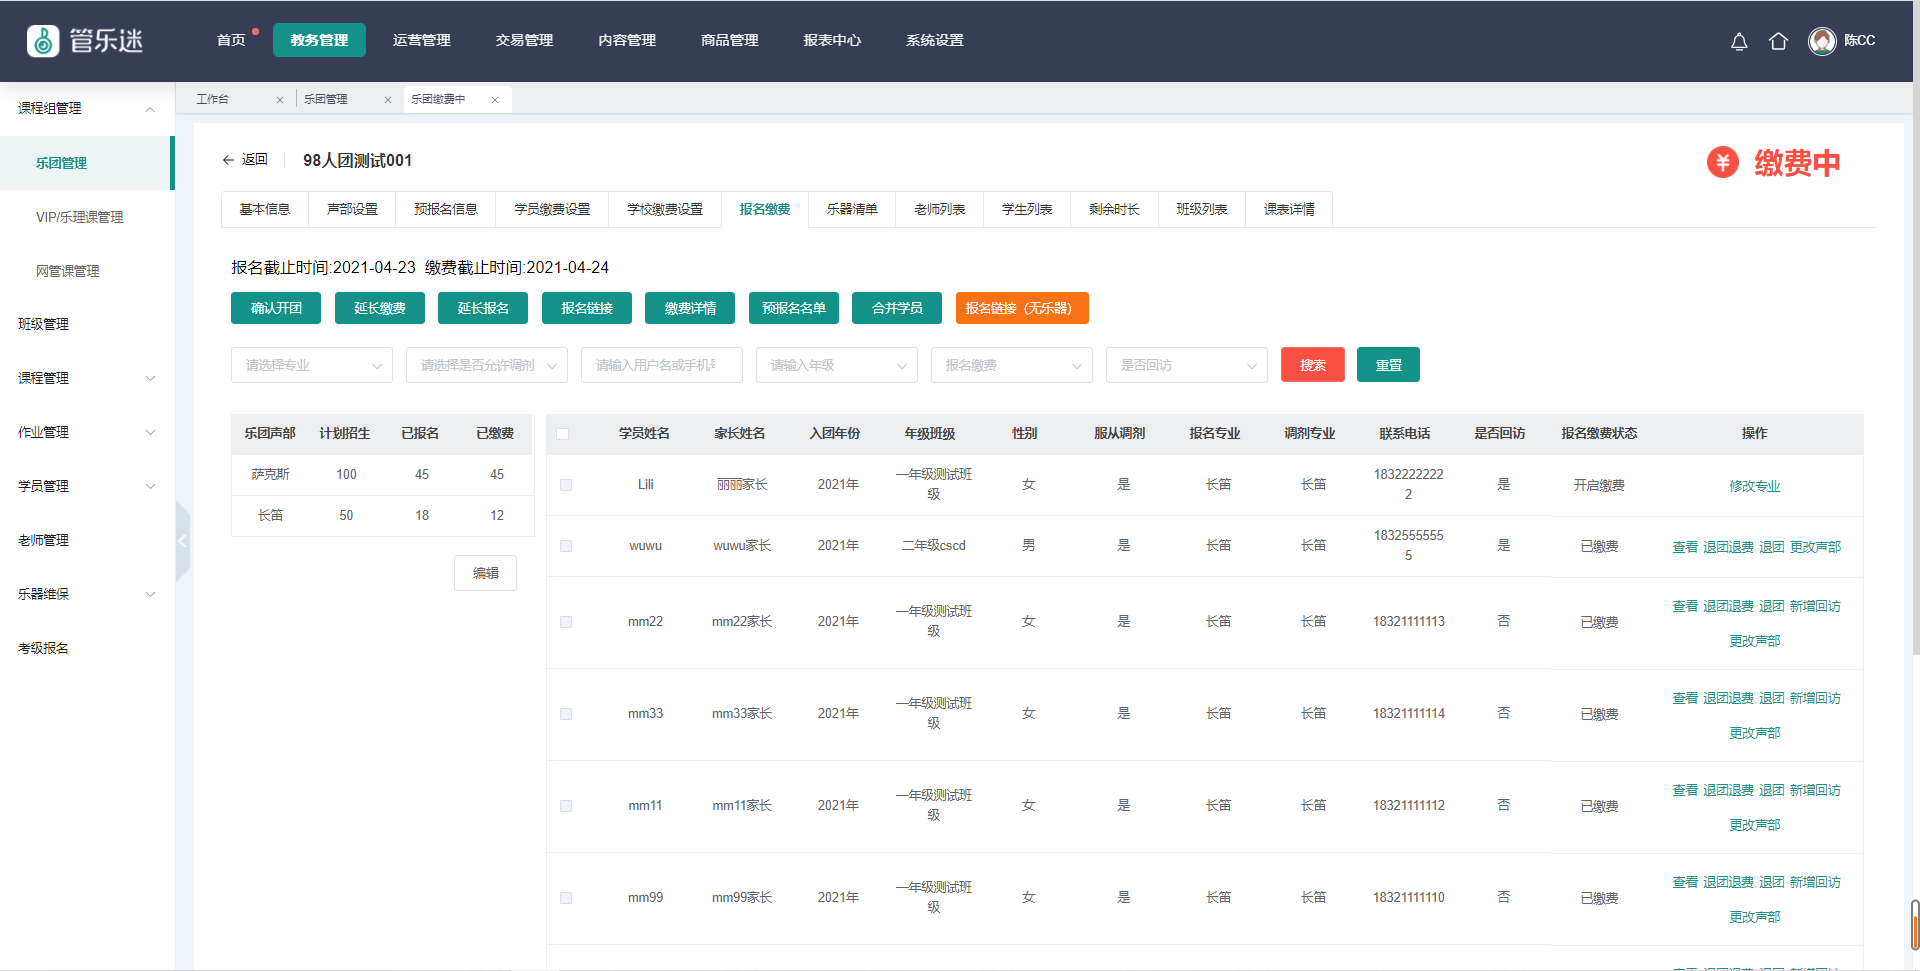Screen dimensions: 1920x971
Task: Check the checkbox for student Lili
Action: [x=566, y=485]
